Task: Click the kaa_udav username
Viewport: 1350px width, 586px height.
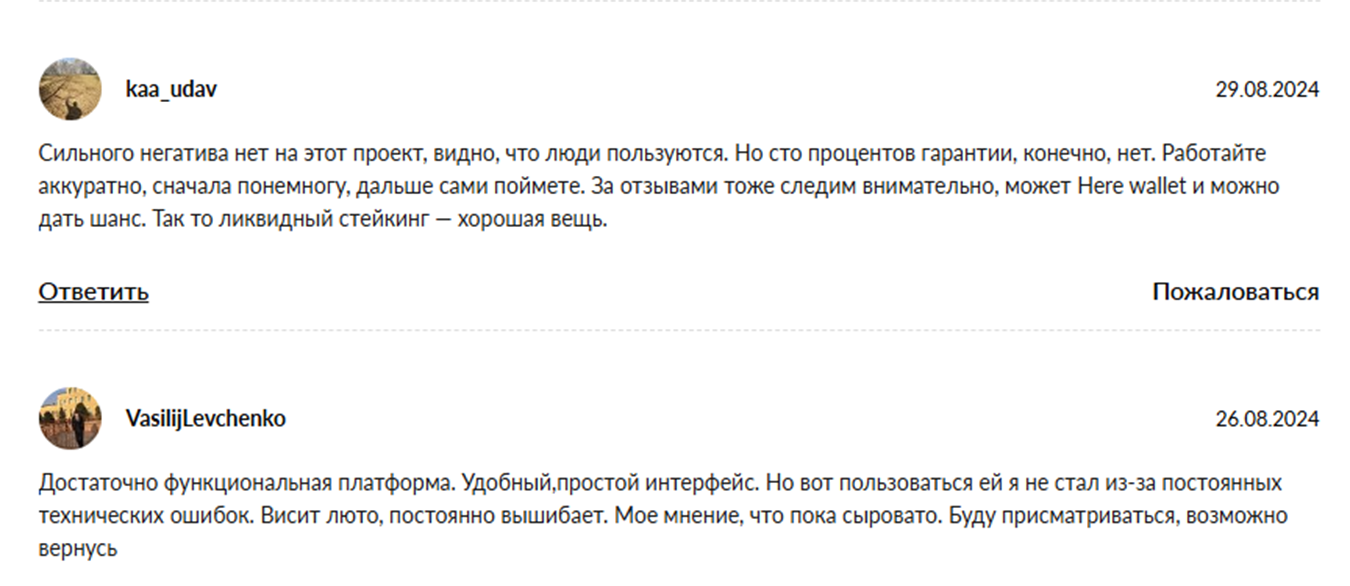Action: [171, 89]
